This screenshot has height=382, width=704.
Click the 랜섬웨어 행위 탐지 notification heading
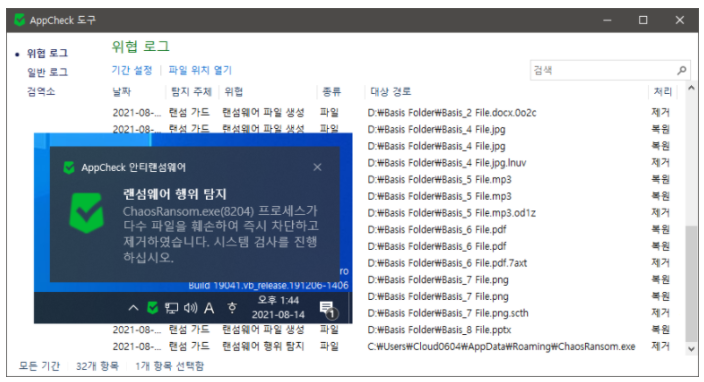[x=175, y=194]
